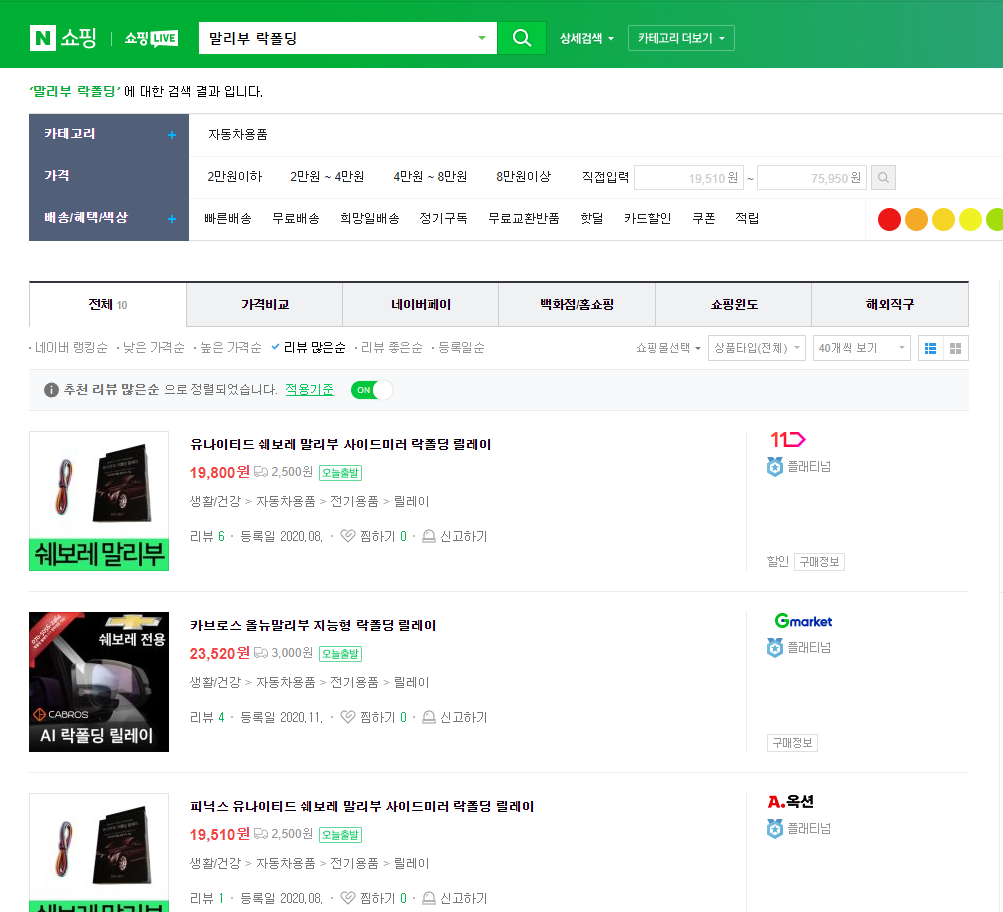Pick the bright yellow color filter
Image resolution: width=1003 pixels, height=912 pixels.
[970, 219]
